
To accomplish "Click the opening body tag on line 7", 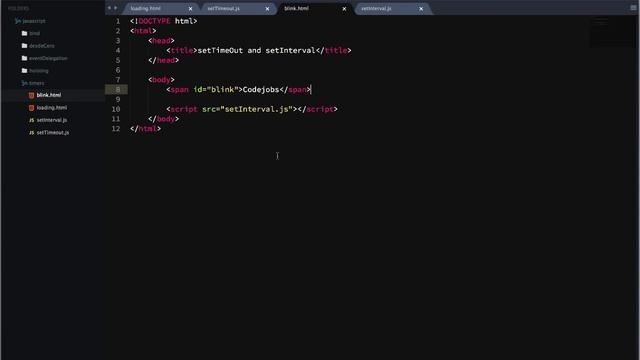I will (x=161, y=80).
